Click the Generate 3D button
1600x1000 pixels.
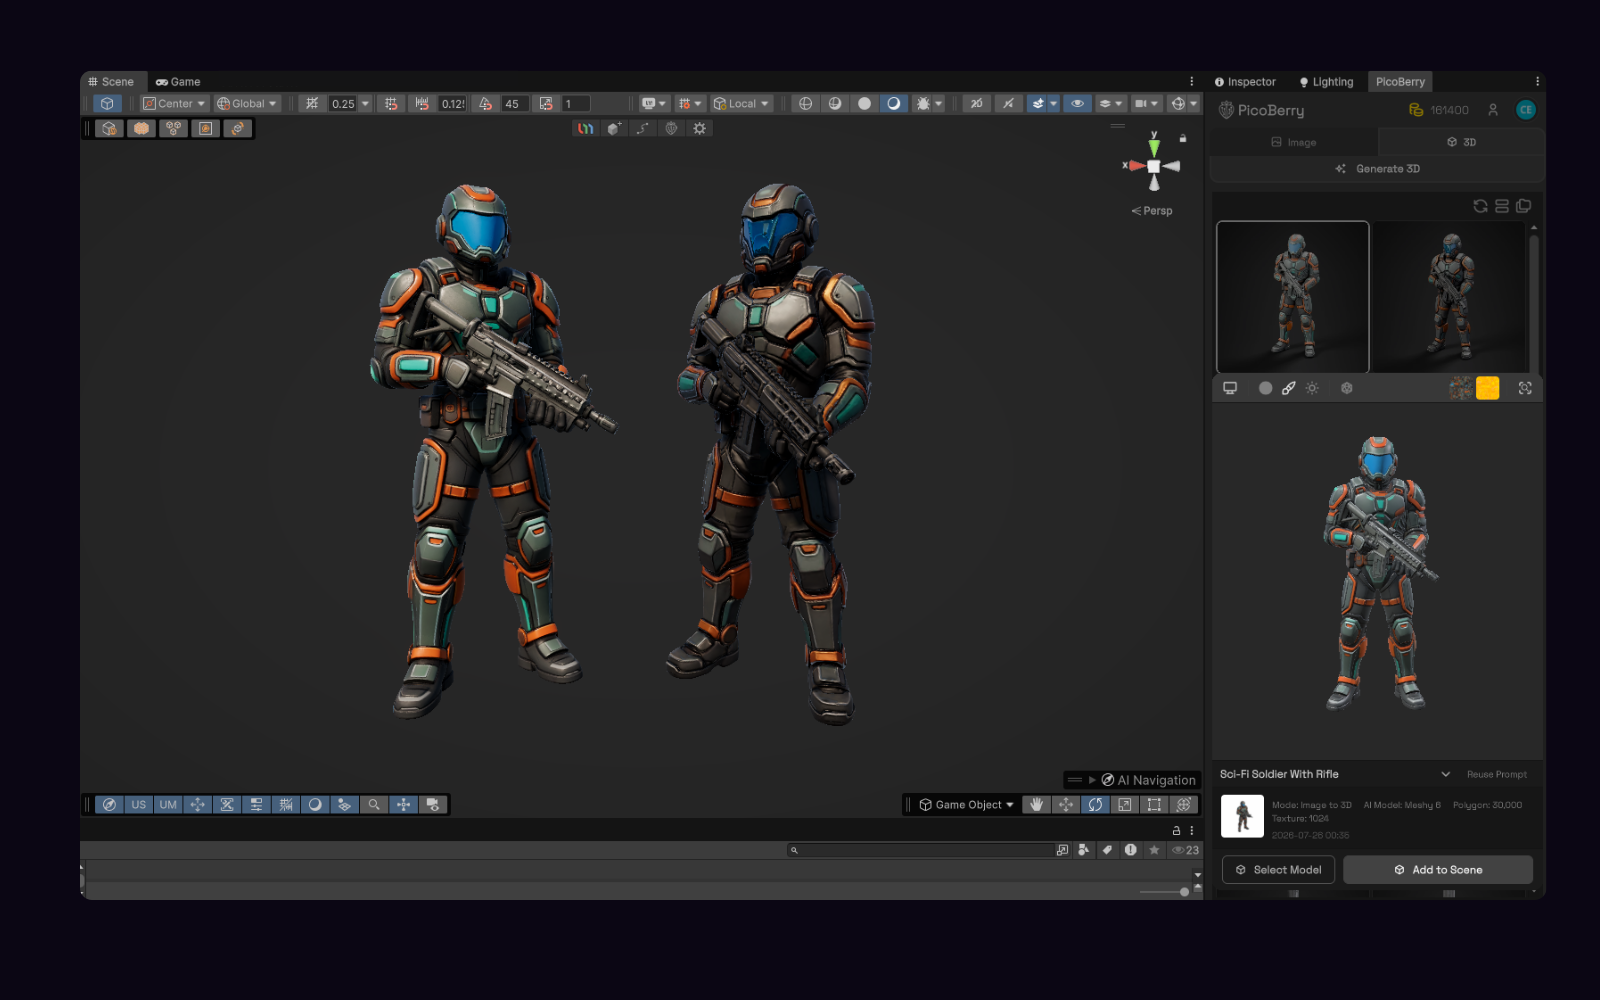click(x=1377, y=169)
